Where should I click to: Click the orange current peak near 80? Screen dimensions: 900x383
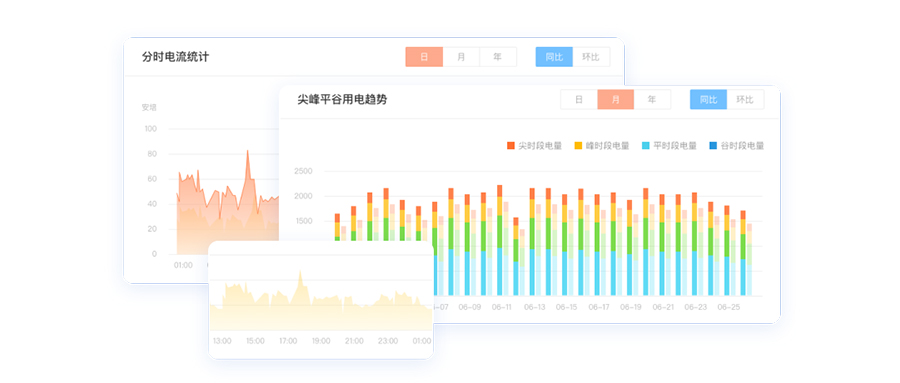coord(247,152)
